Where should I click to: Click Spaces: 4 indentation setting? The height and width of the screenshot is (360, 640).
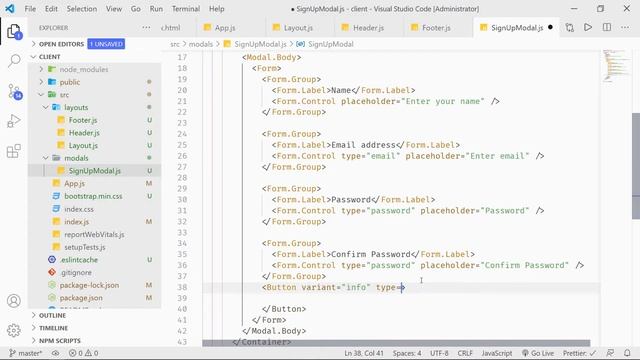[407, 353]
